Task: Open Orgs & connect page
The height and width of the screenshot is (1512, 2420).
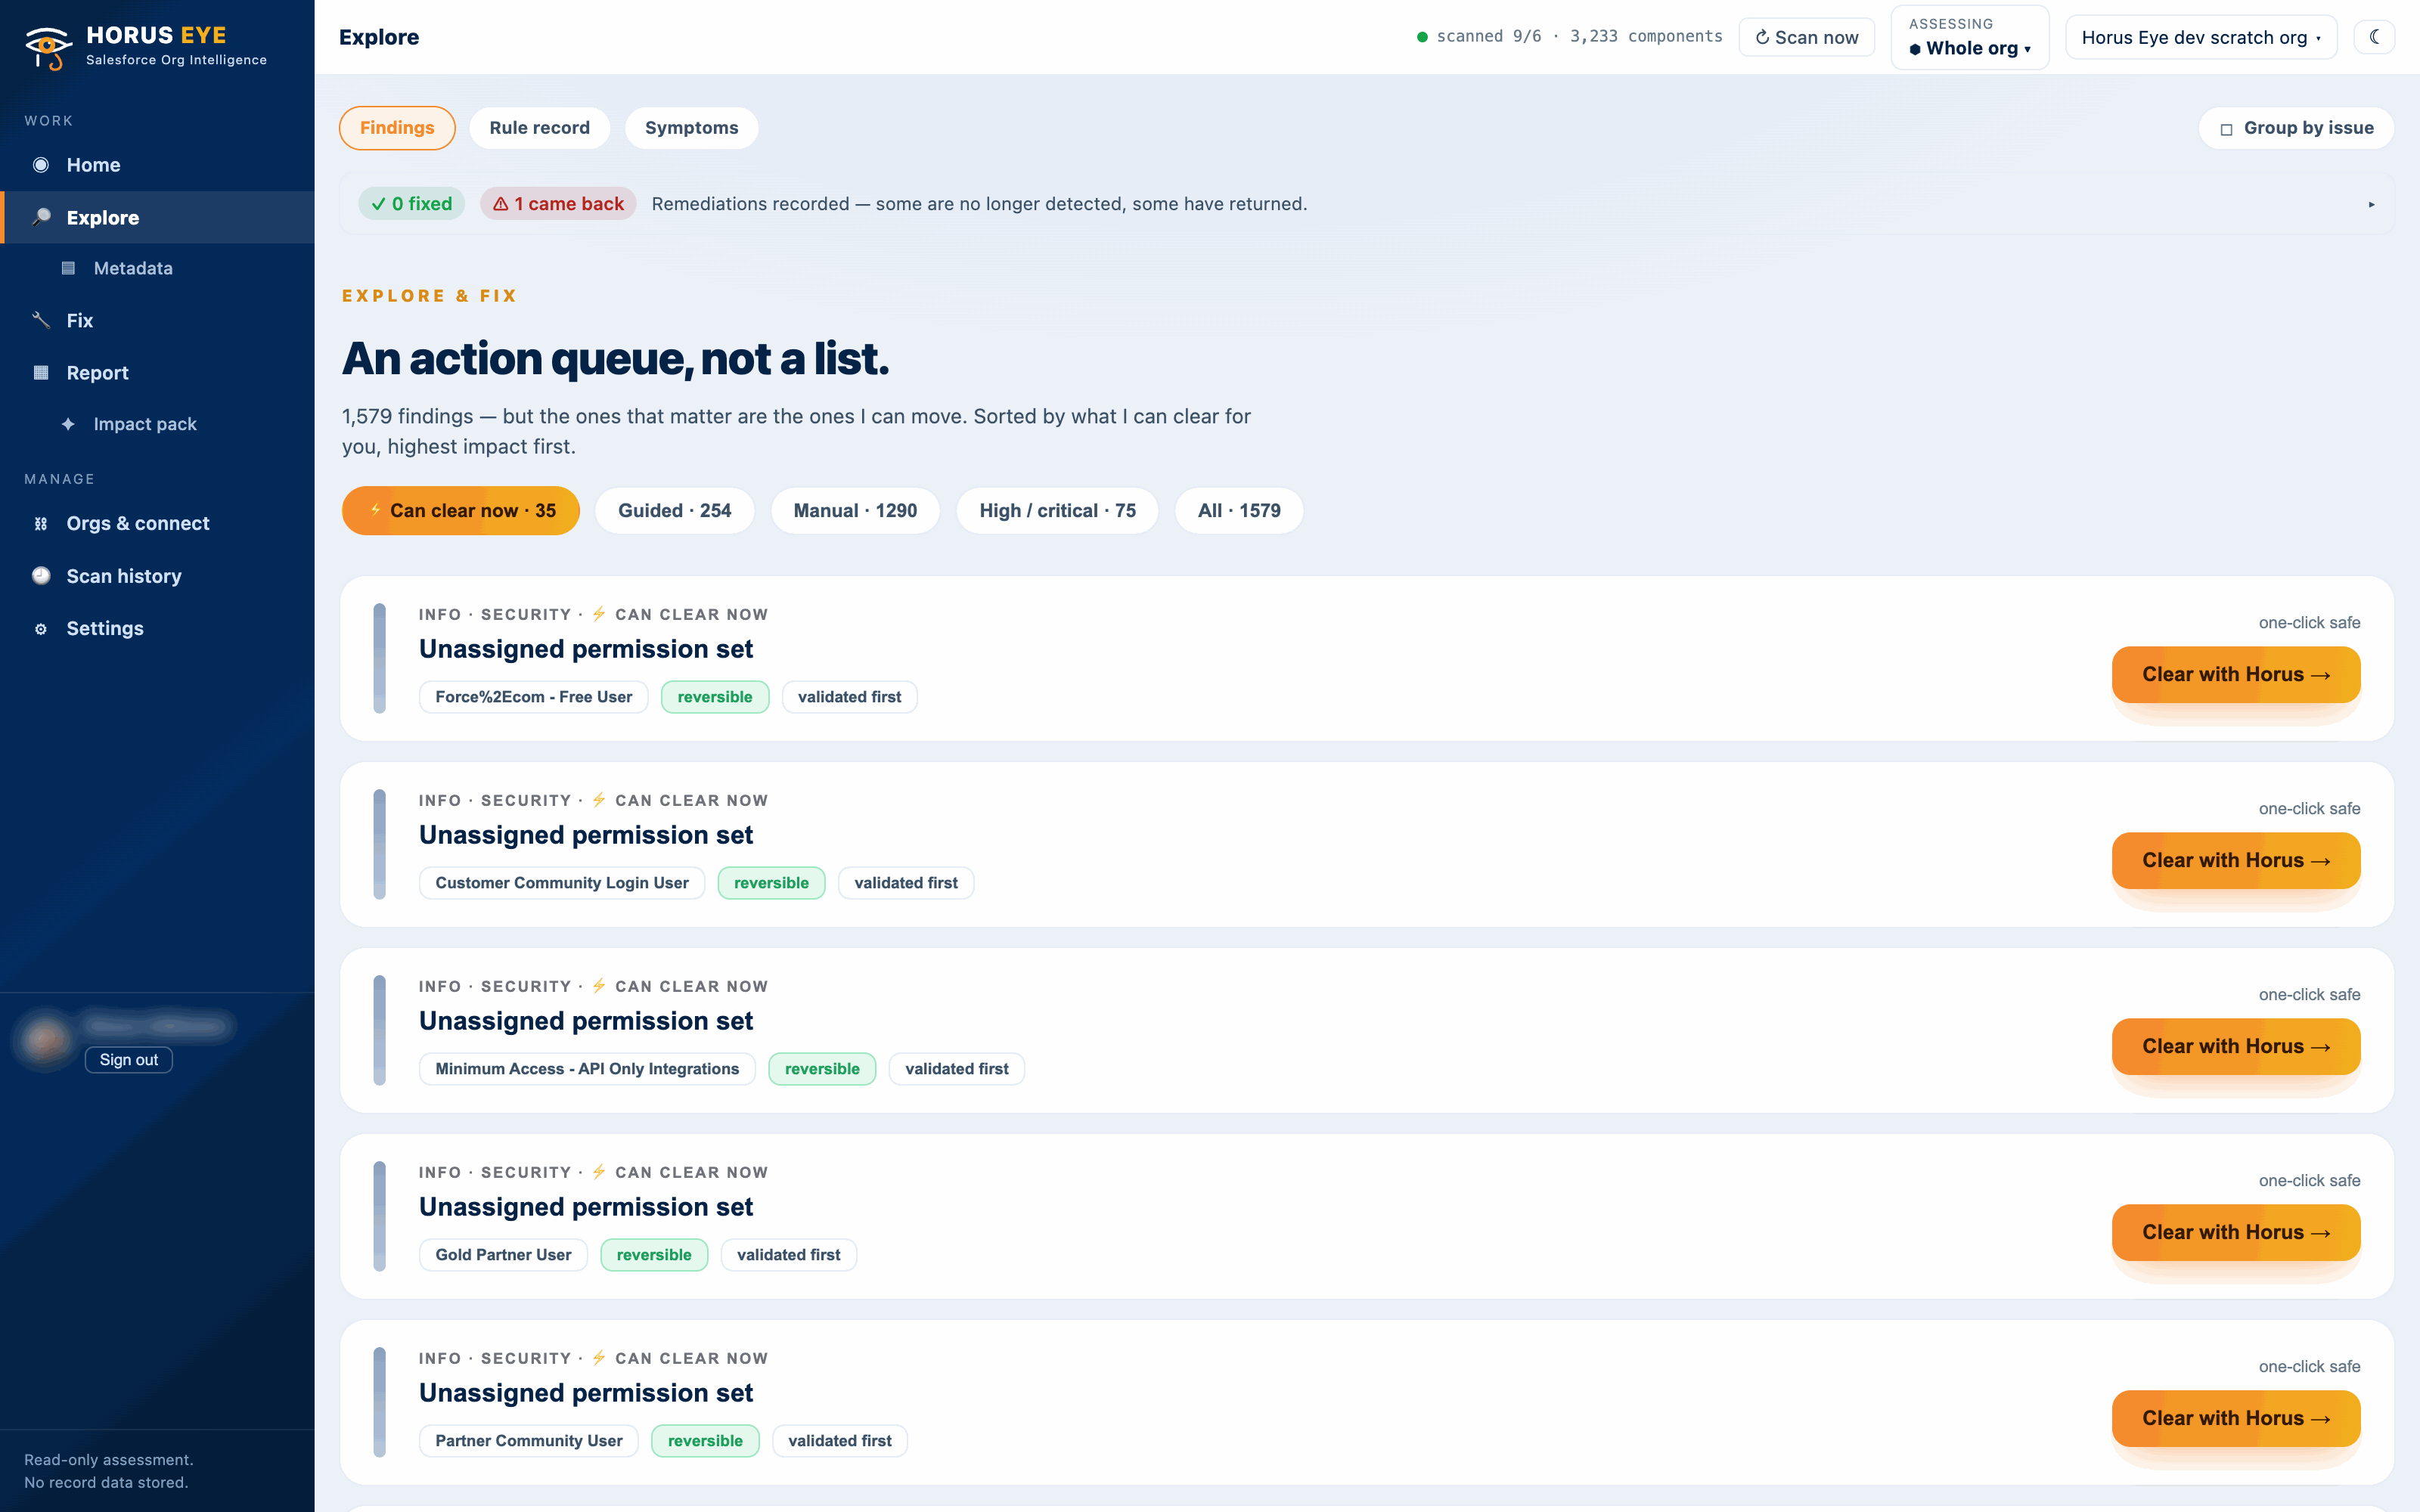Action: [157, 523]
